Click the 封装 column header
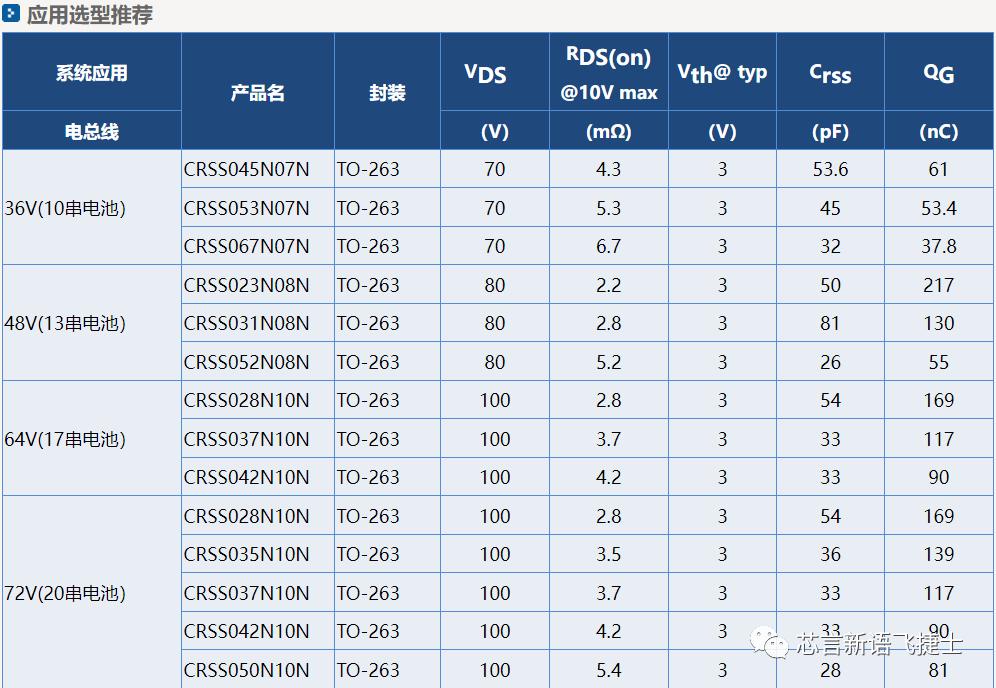Screen dimensions: 996x688 click(x=387, y=92)
